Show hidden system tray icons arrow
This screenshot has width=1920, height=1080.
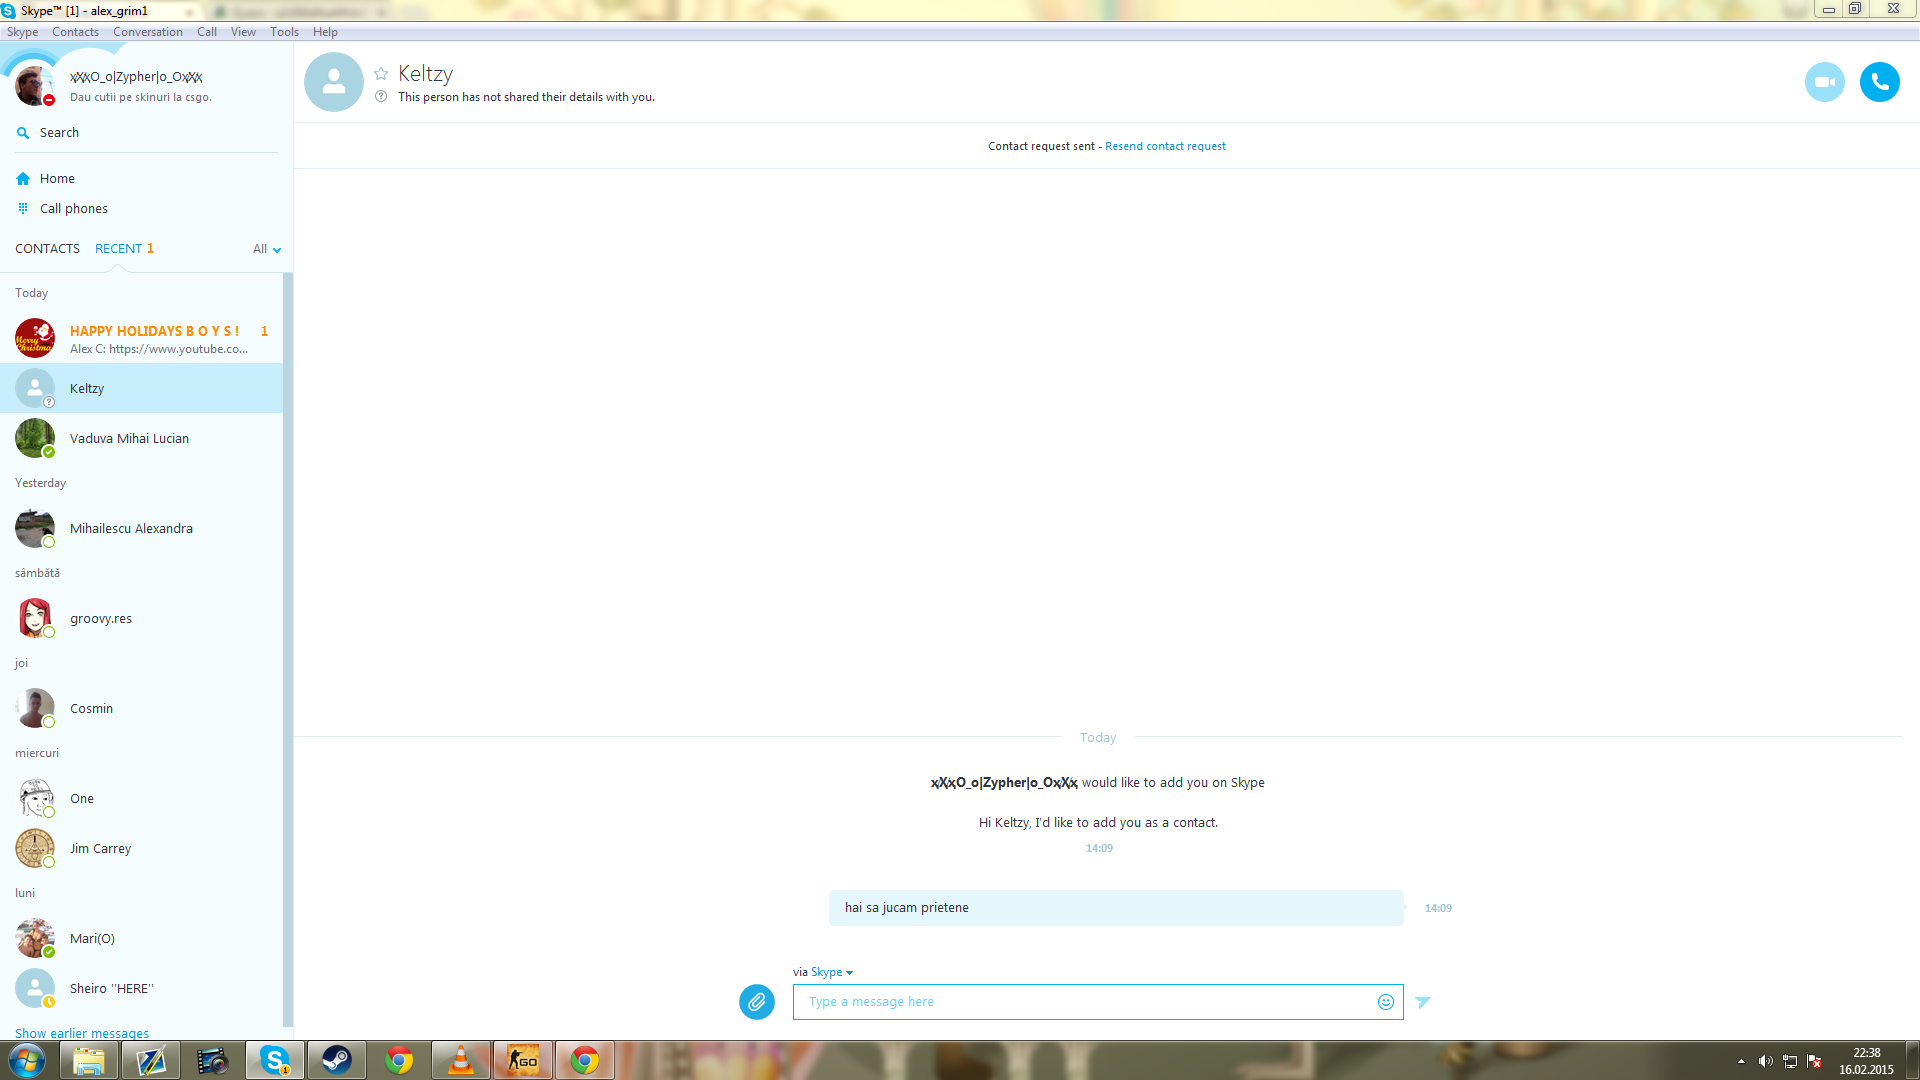[1741, 1061]
